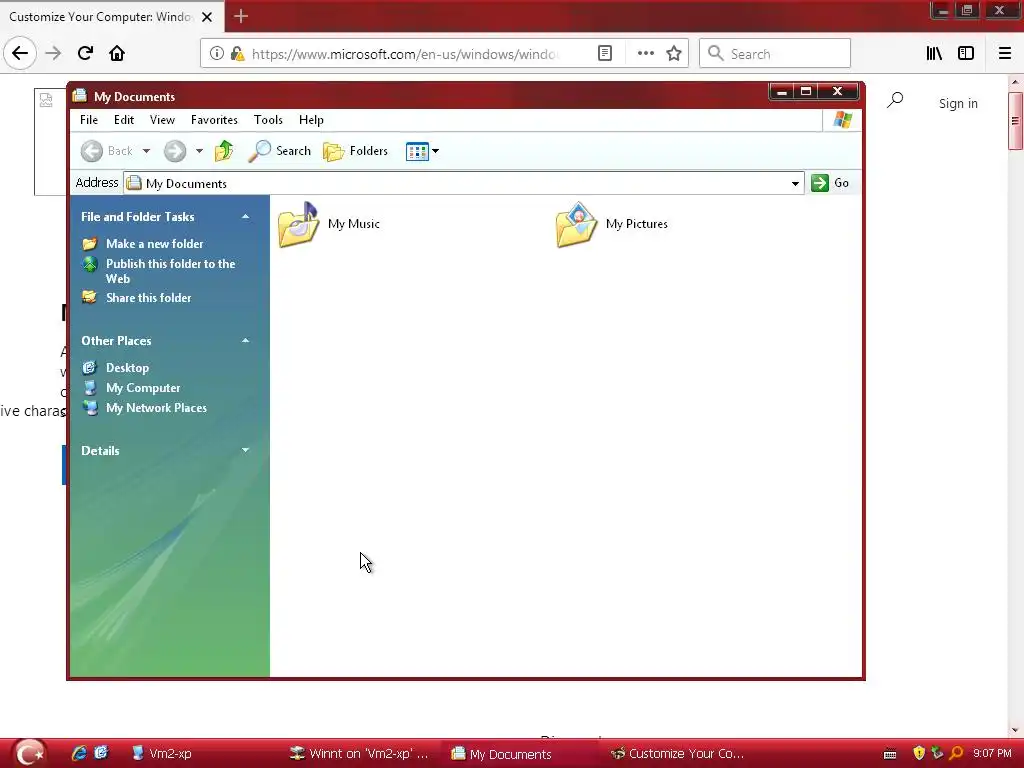Open the Tools menu
The image size is (1024, 768).
pos(268,120)
